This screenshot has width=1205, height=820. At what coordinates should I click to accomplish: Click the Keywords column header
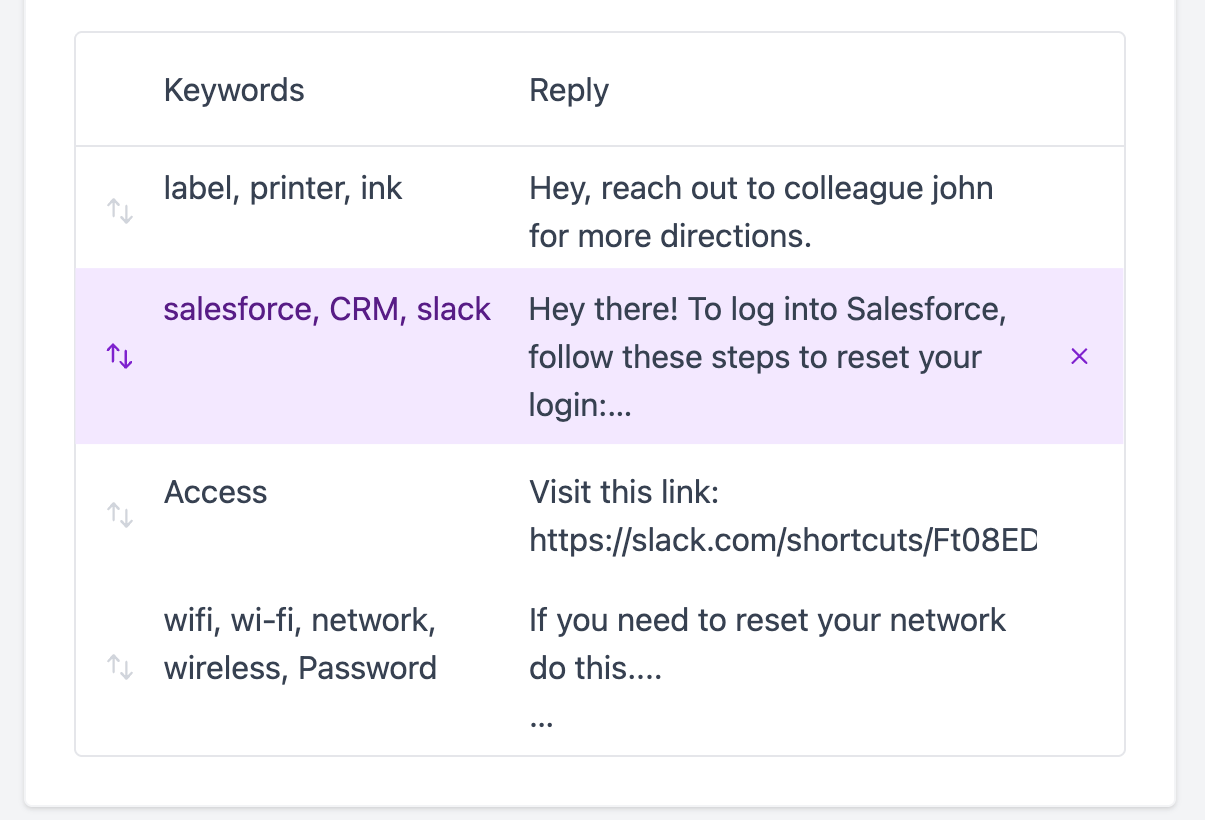coord(234,90)
